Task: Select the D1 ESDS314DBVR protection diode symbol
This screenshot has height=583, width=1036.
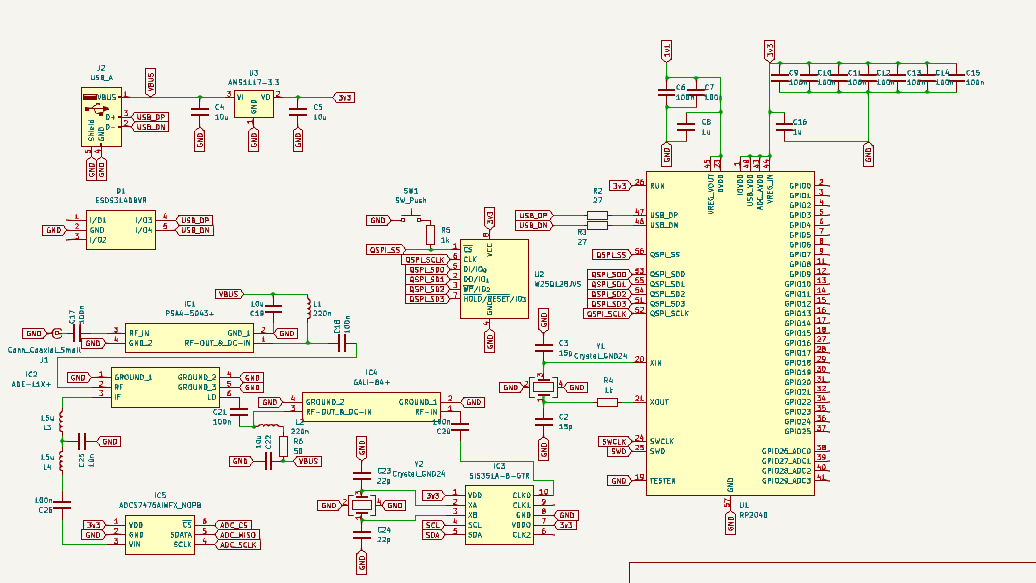Action: point(121,230)
